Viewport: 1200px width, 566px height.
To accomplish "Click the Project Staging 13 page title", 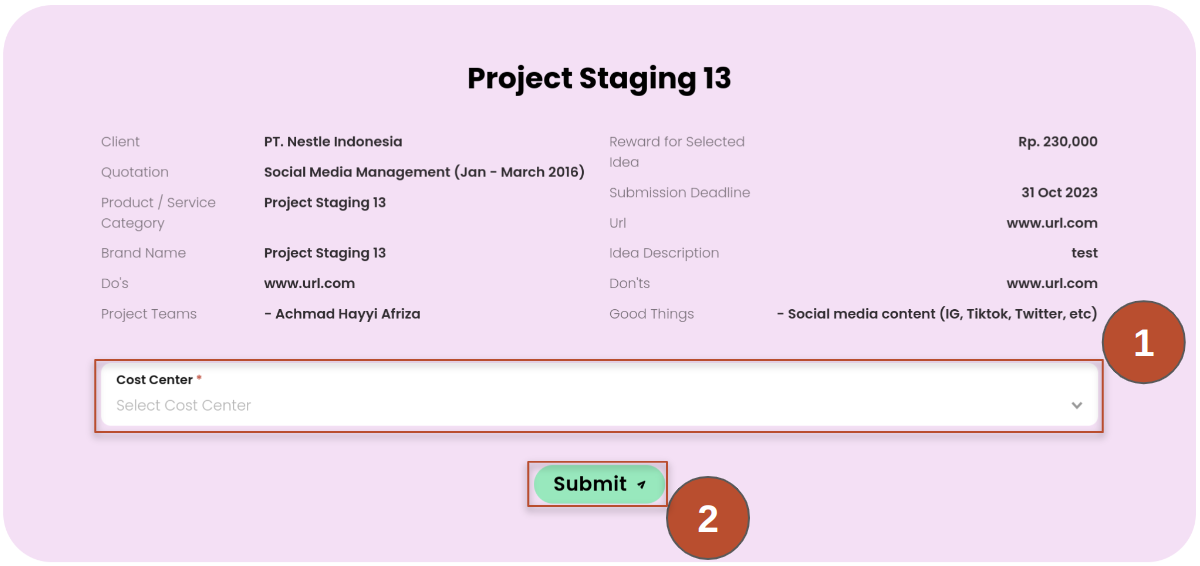I will tap(599, 78).
